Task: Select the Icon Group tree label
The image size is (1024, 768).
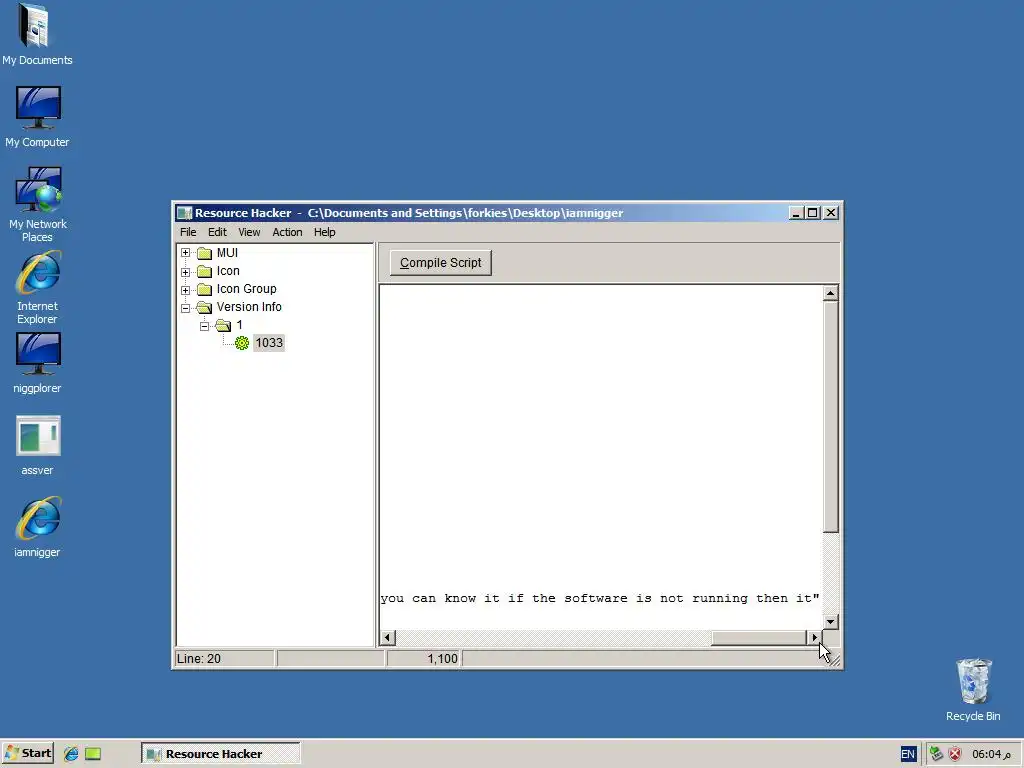Action: pos(247,289)
